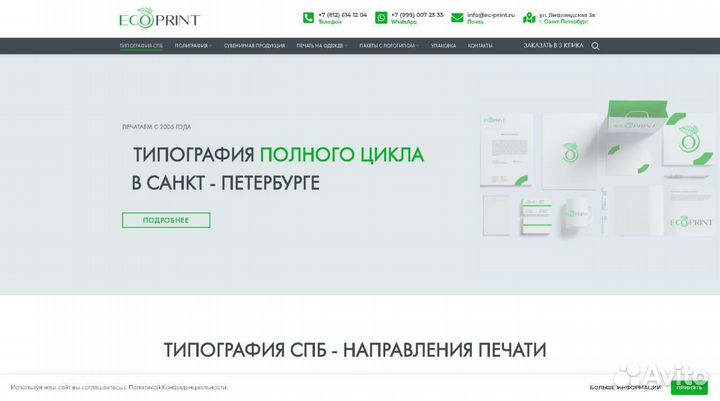720x401 pixels.
Task: Click the info@ec-print.ru email link
Action: coord(491,15)
